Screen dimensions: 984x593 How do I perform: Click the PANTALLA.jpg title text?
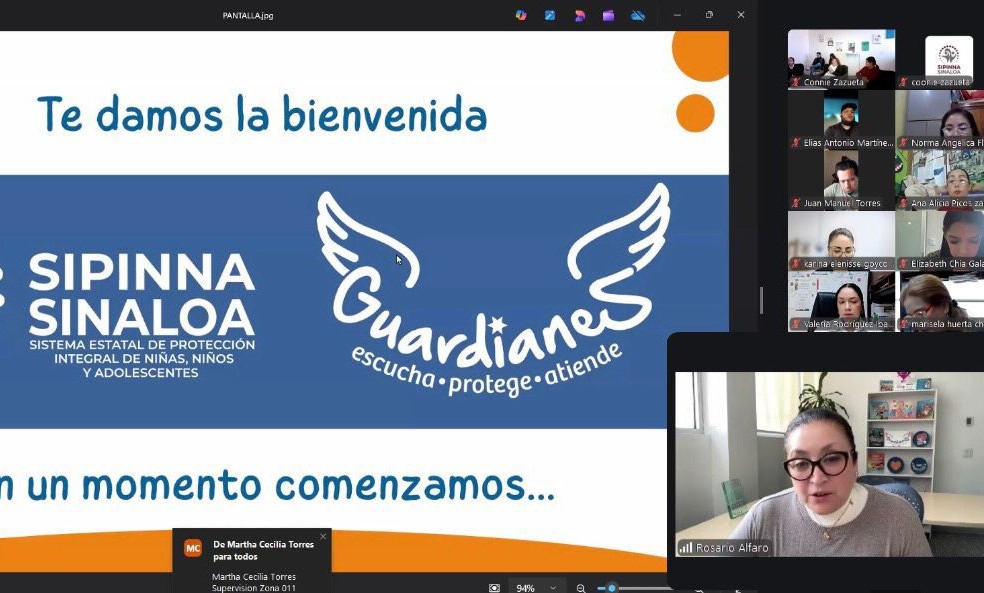coord(248,15)
